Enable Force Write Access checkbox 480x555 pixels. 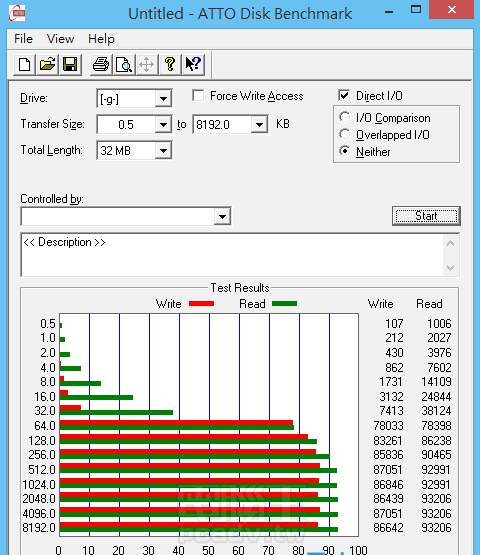coord(198,96)
